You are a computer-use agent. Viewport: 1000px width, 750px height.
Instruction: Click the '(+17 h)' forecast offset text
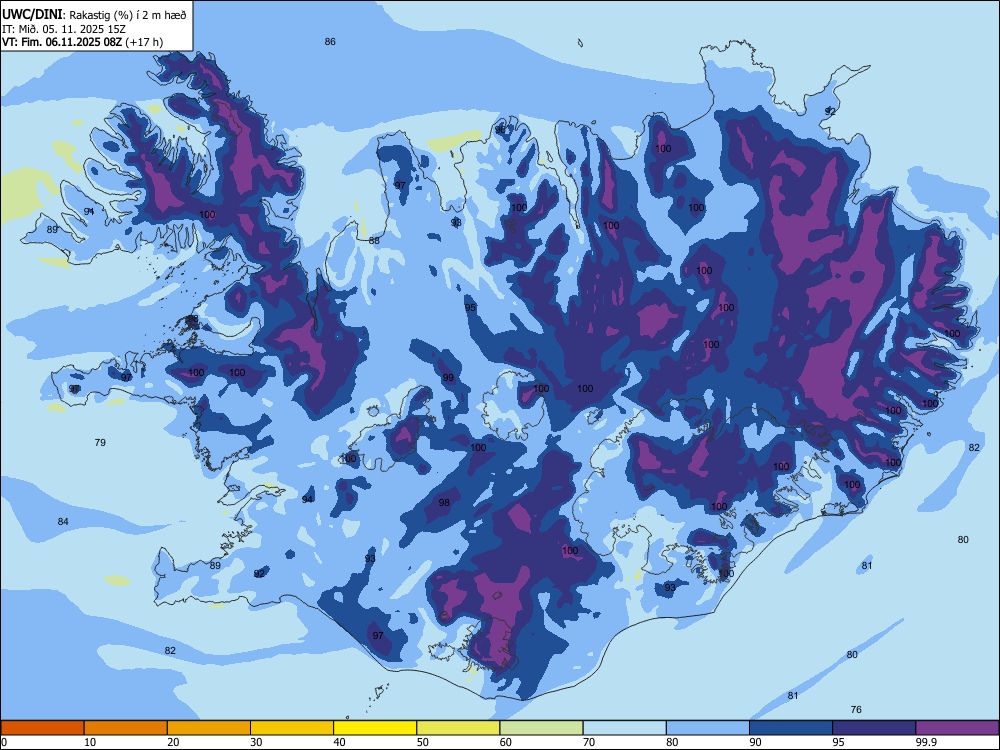click(144, 42)
